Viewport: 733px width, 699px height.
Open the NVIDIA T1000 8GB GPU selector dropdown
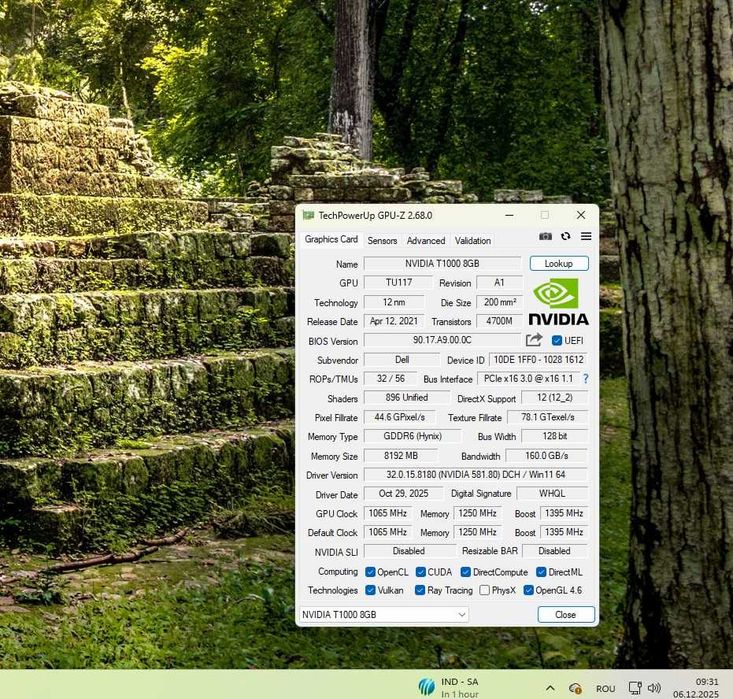coord(383,614)
